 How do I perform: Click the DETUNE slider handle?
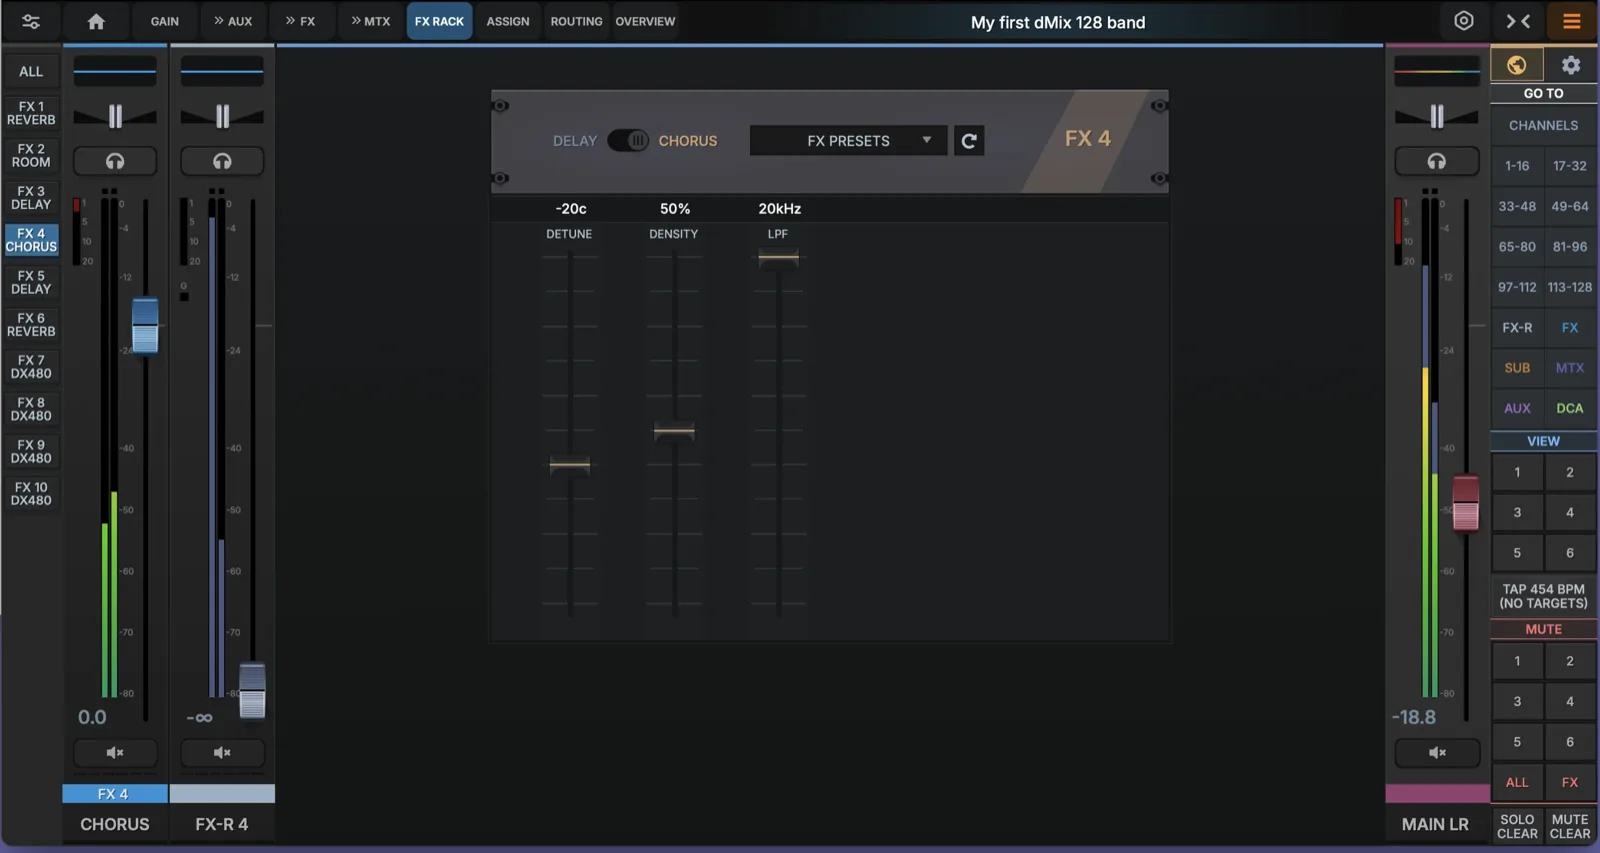pos(570,465)
